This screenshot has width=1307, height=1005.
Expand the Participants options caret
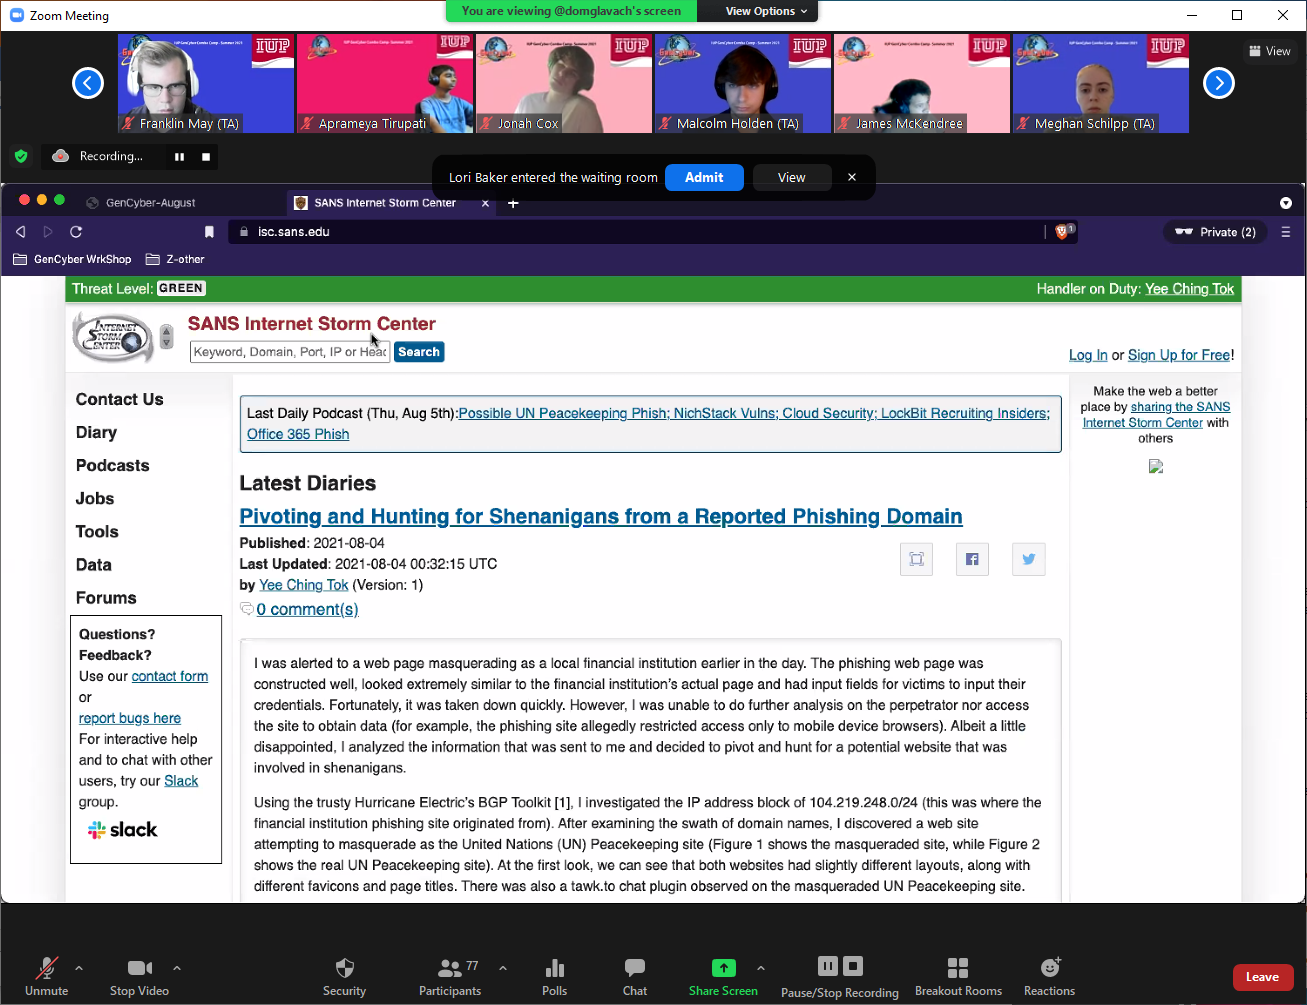503,968
